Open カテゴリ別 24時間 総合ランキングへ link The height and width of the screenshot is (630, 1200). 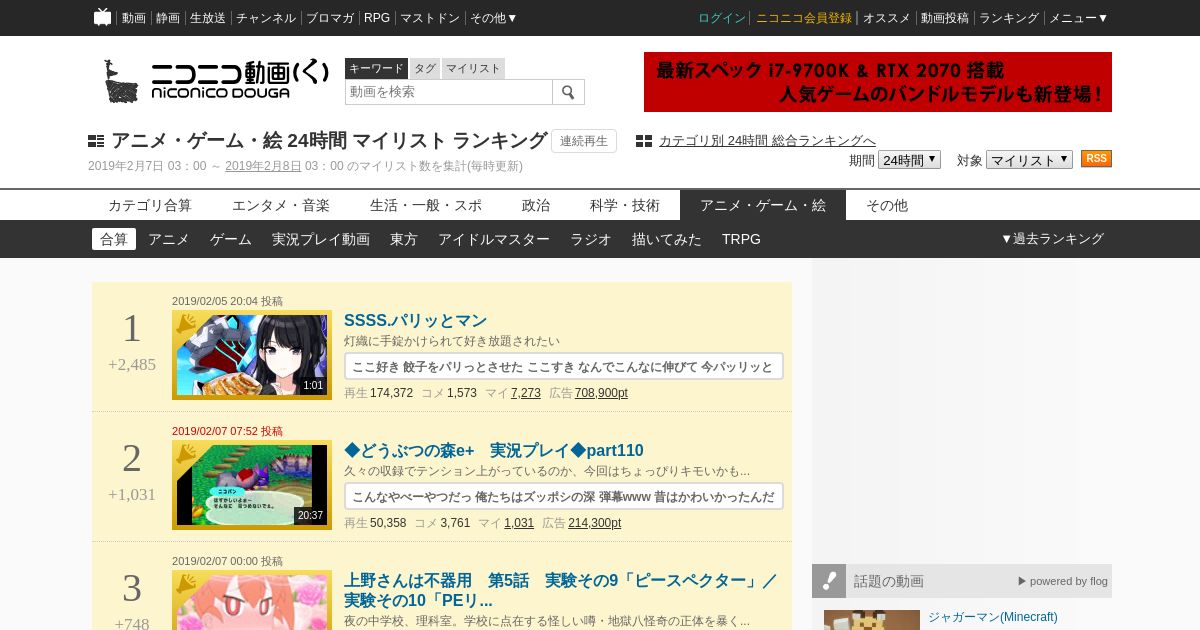pos(767,141)
